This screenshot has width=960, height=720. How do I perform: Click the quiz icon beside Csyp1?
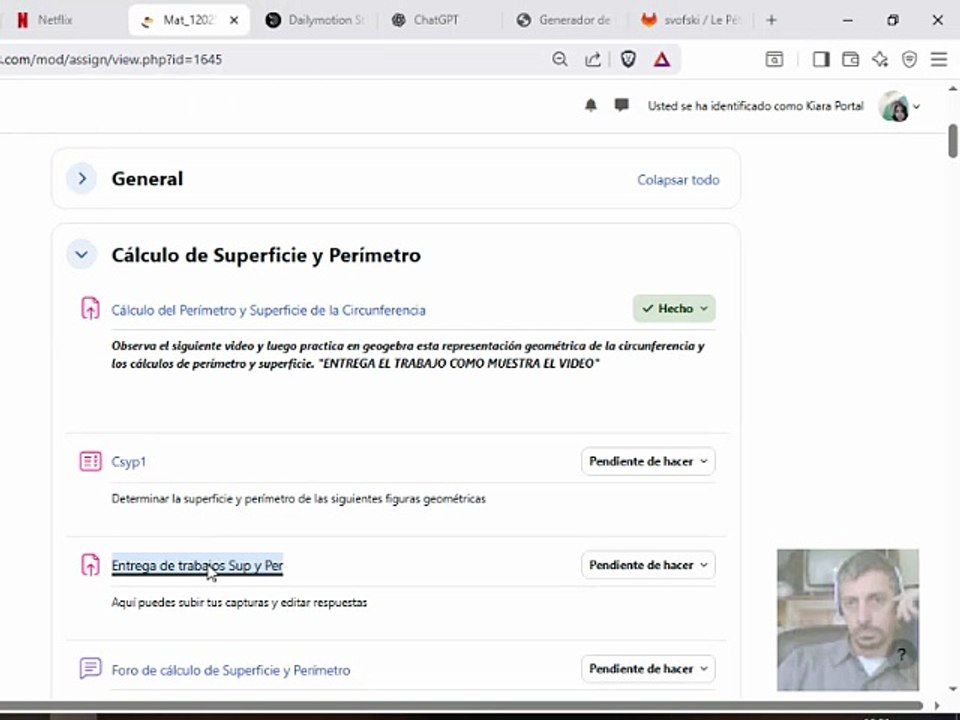pyautogui.click(x=90, y=461)
